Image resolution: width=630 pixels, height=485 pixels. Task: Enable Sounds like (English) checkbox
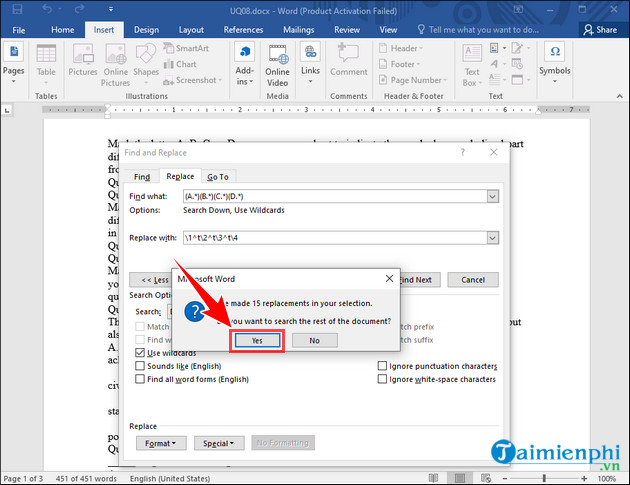140,366
